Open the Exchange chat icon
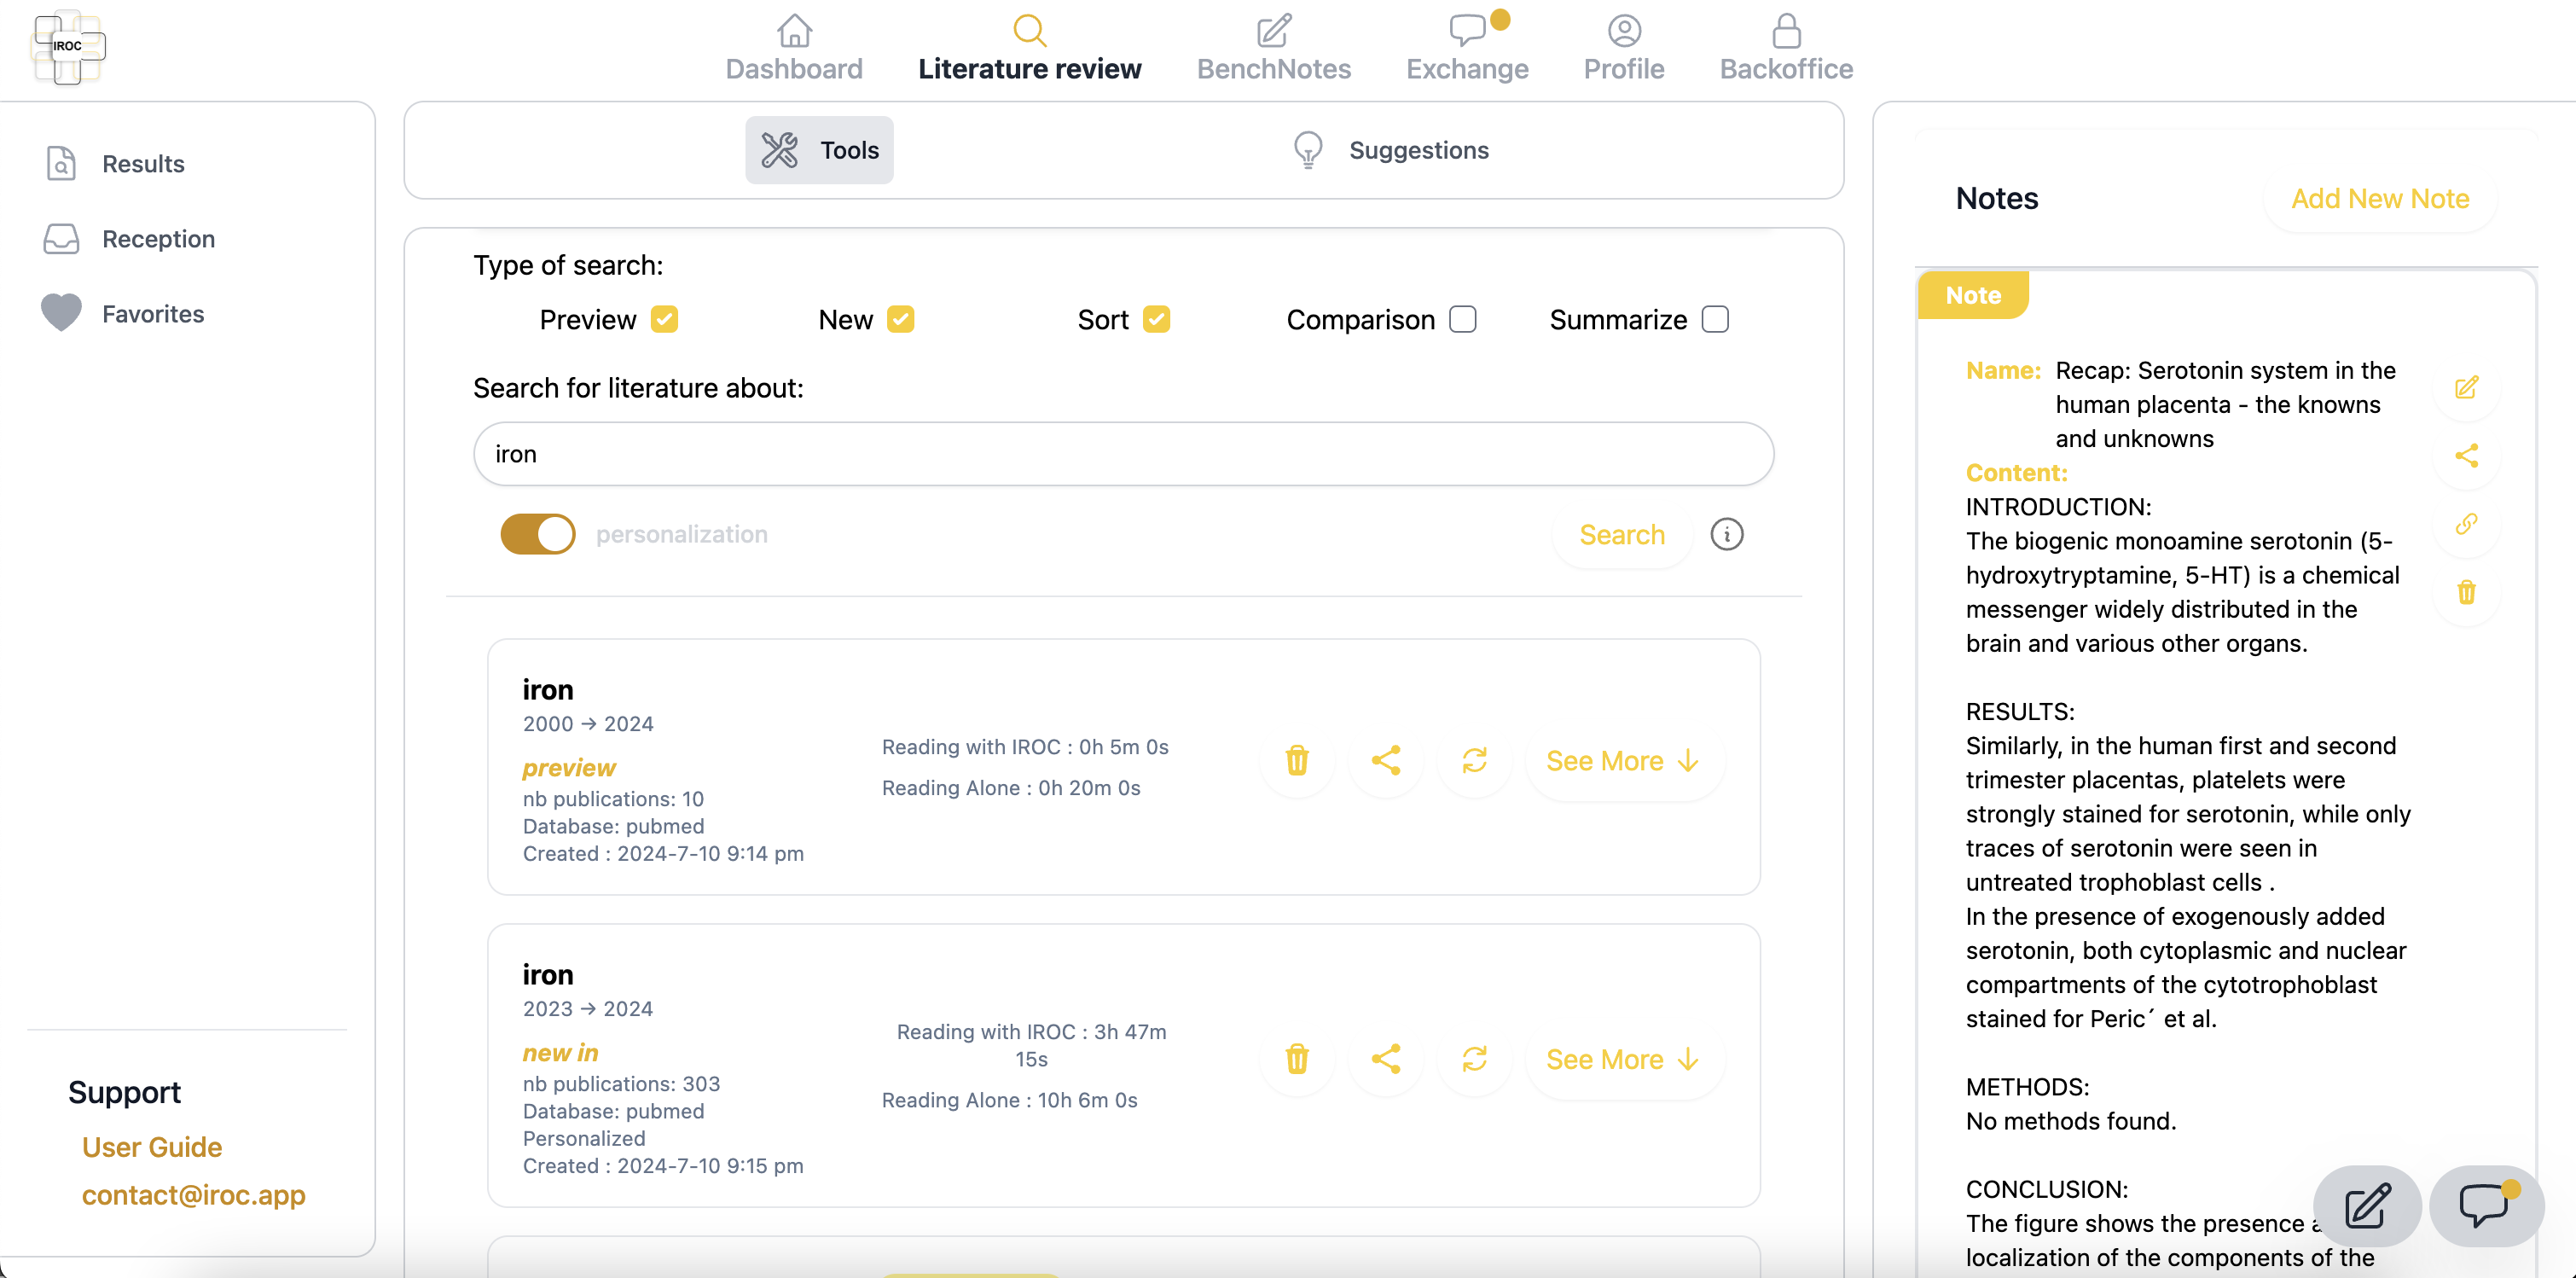The image size is (2576, 1278). (1467, 30)
